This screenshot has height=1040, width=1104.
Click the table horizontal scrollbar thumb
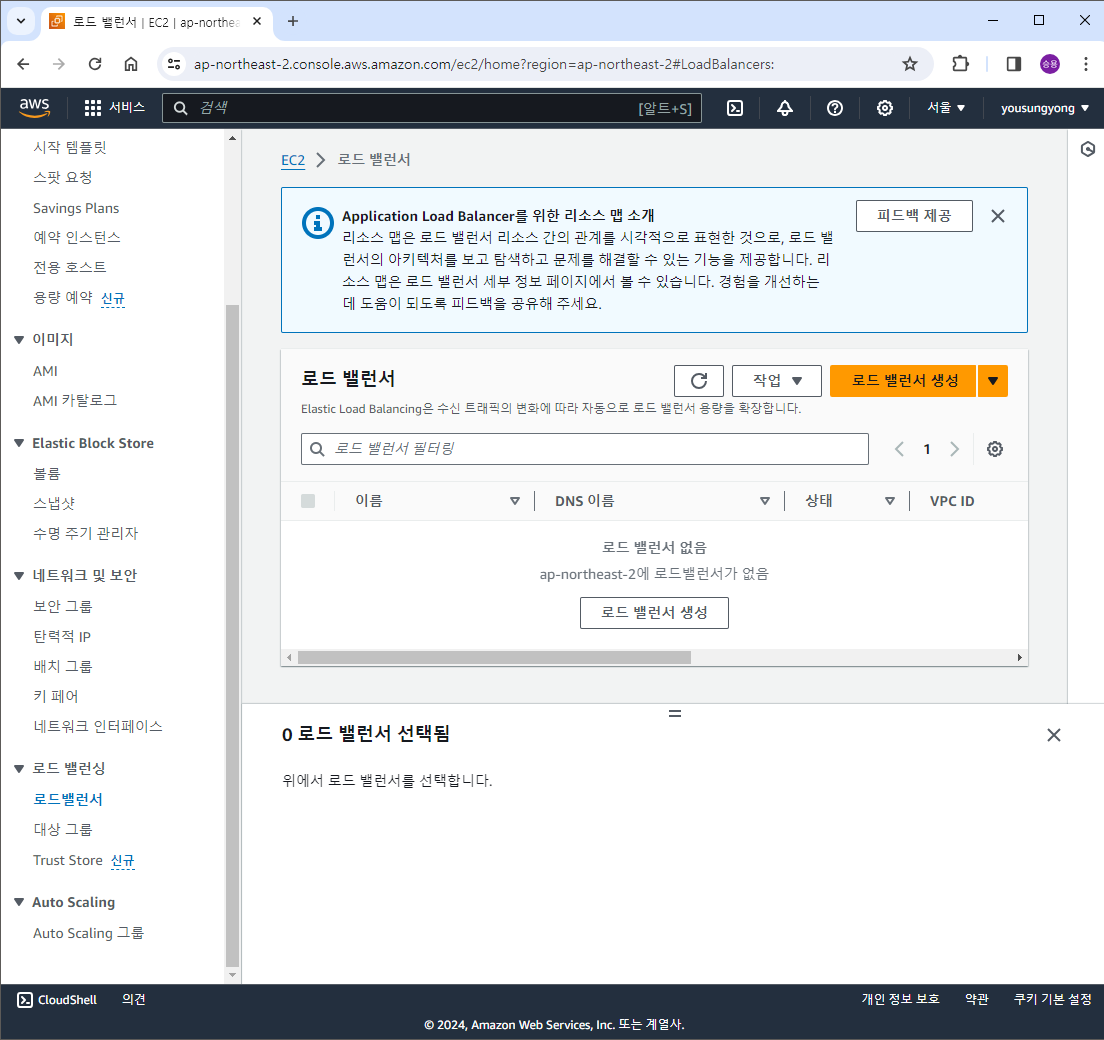(494, 658)
